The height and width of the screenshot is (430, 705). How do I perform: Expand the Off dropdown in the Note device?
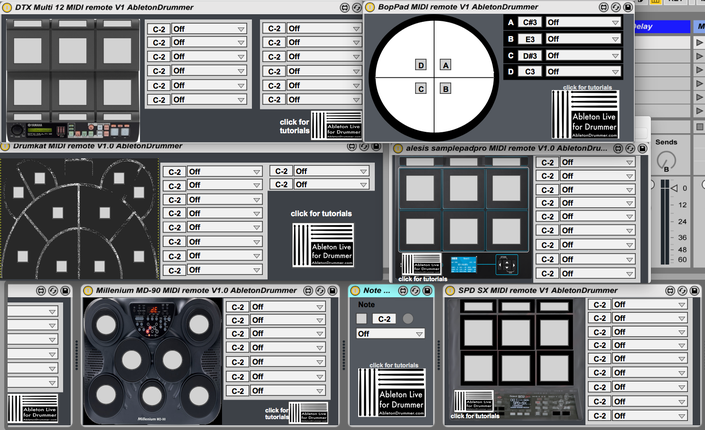(x=390, y=334)
